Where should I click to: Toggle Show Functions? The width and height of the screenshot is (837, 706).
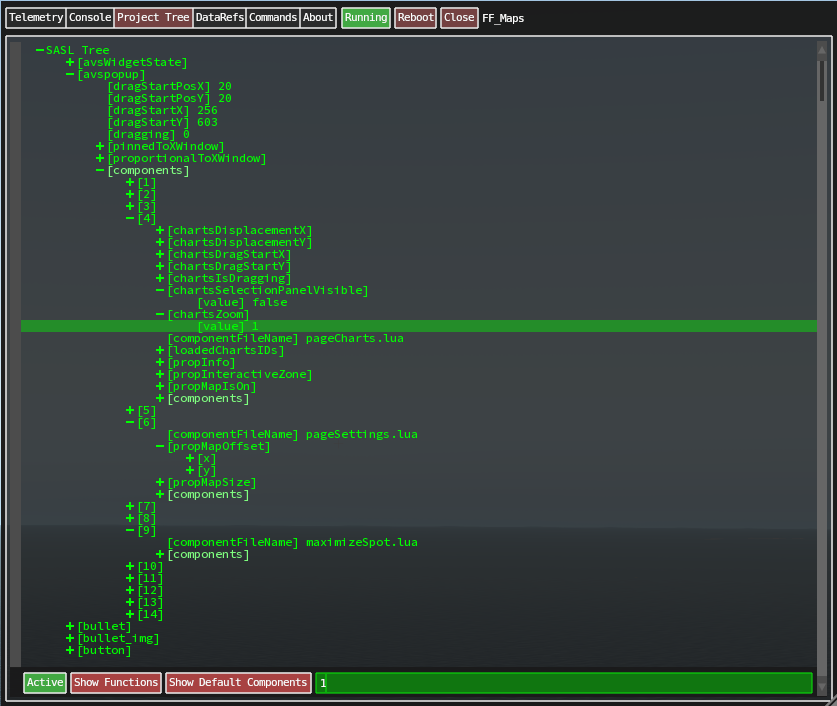tap(115, 683)
